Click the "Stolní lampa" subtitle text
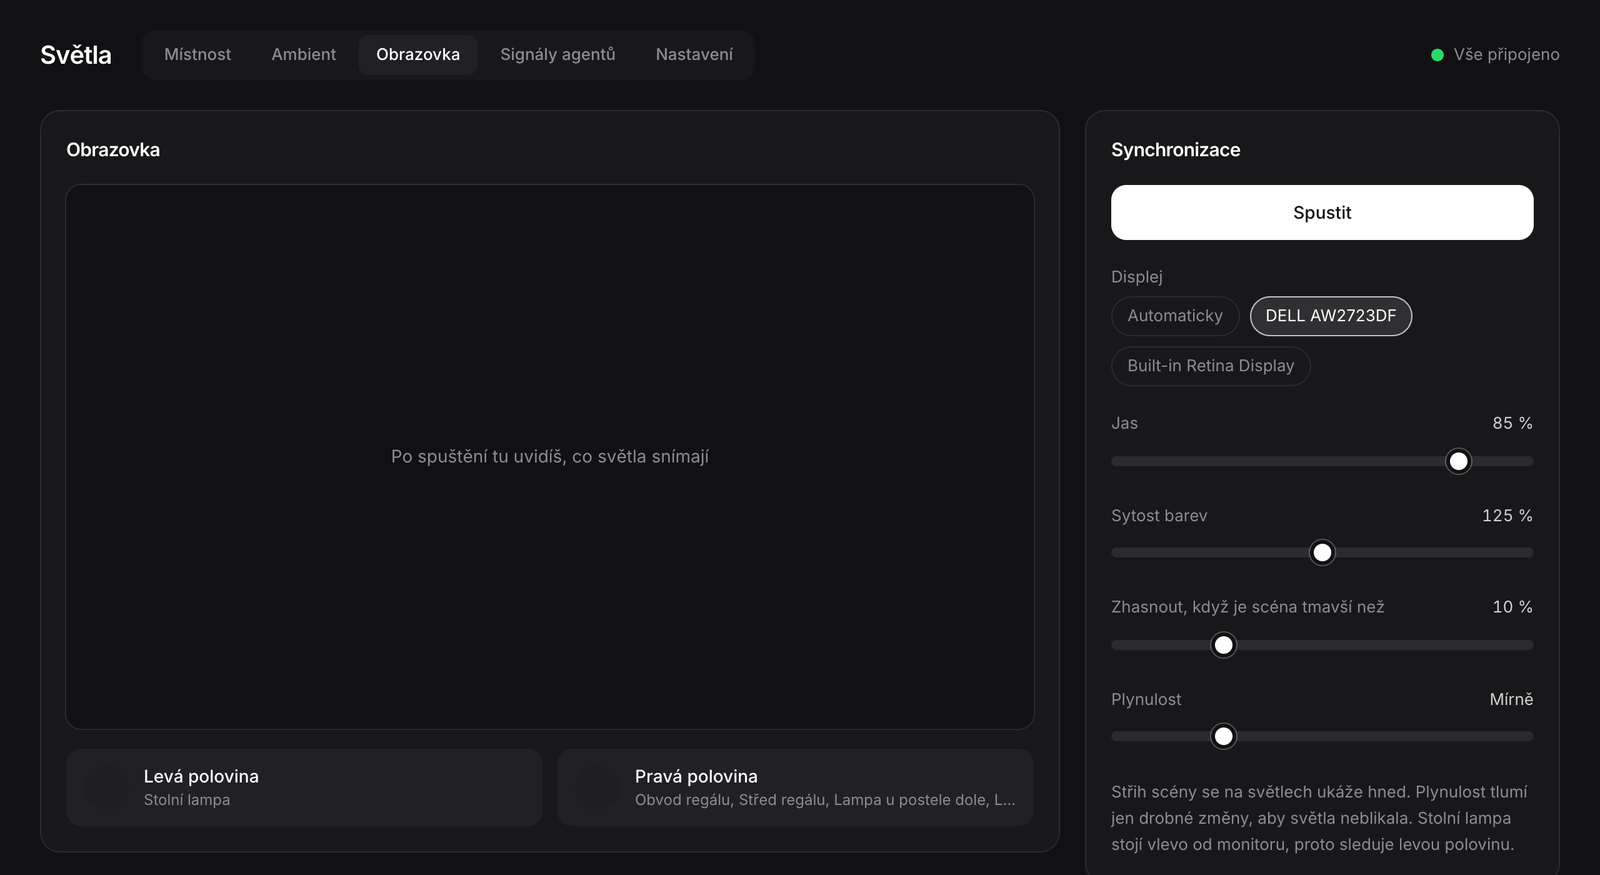The width and height of the screenshot is (1600, 875). tap(187, 800)
